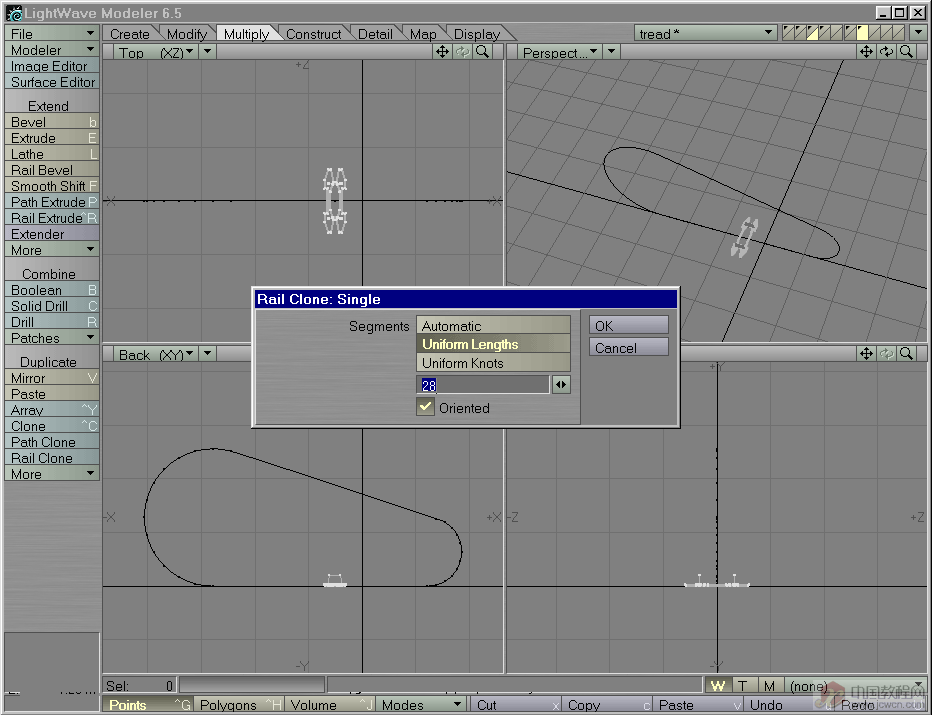Open the More dropdown under Duplicate
Viewport: 932px width, 715px height.
(52, 474)
